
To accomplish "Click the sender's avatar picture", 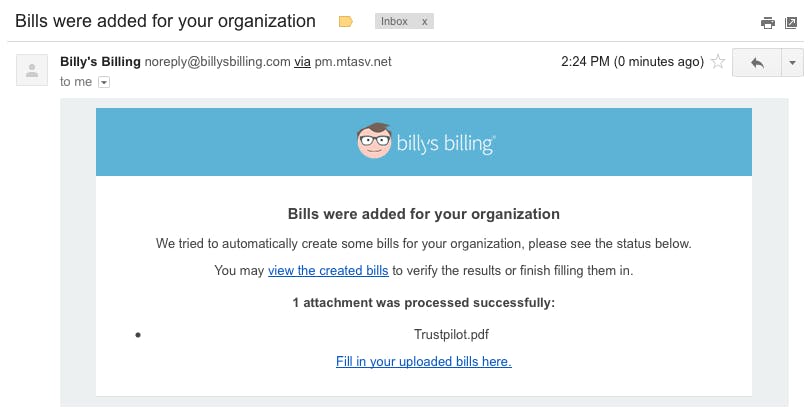I will (x=32, y=70).
